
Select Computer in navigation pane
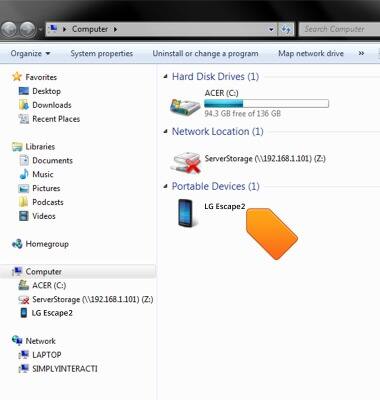43,272
